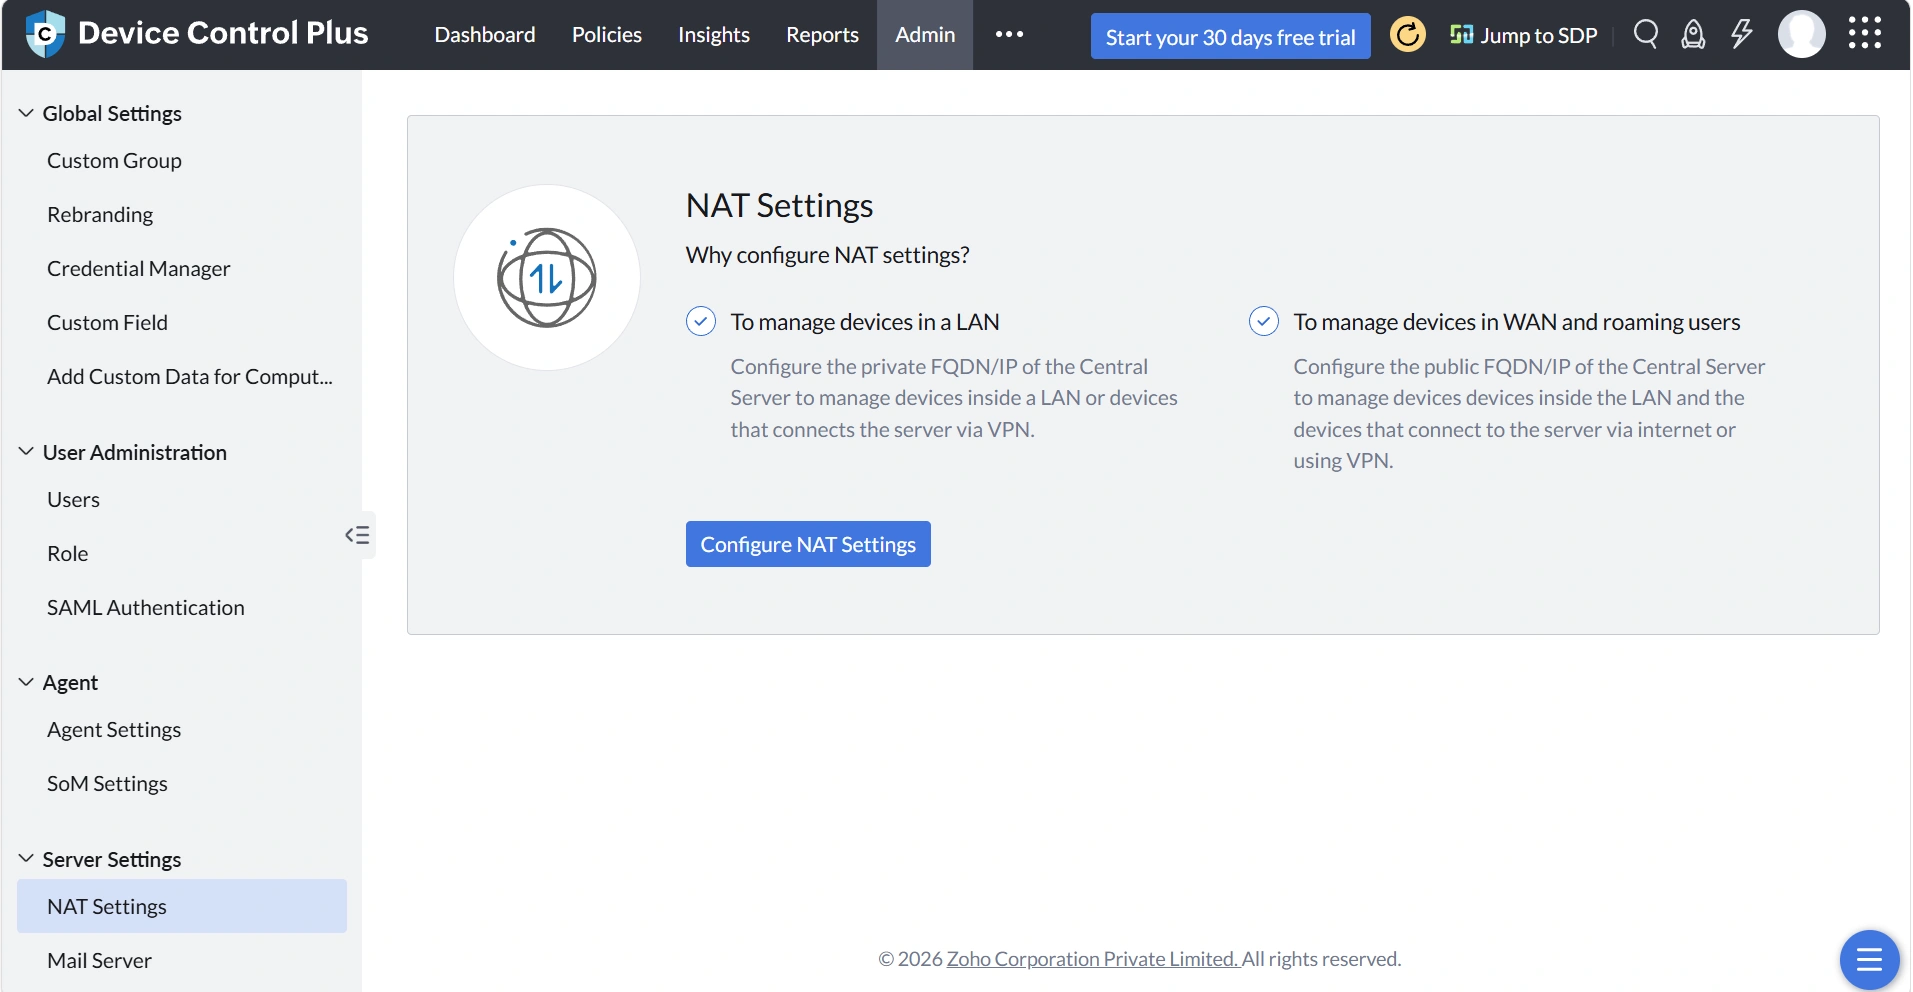Open SAML Authentication
This screenshot has height=992, width=1913.
[146, 608]
